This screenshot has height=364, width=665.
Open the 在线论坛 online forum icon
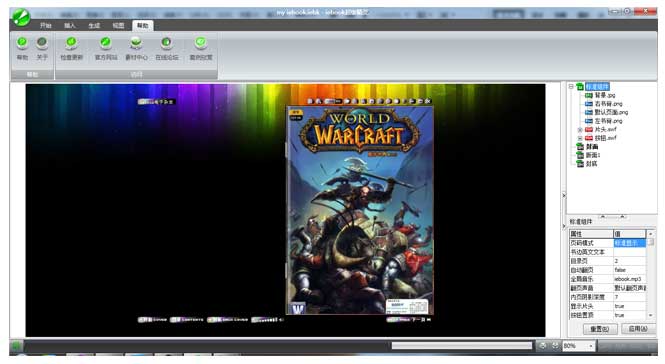[x=167, y=48]
